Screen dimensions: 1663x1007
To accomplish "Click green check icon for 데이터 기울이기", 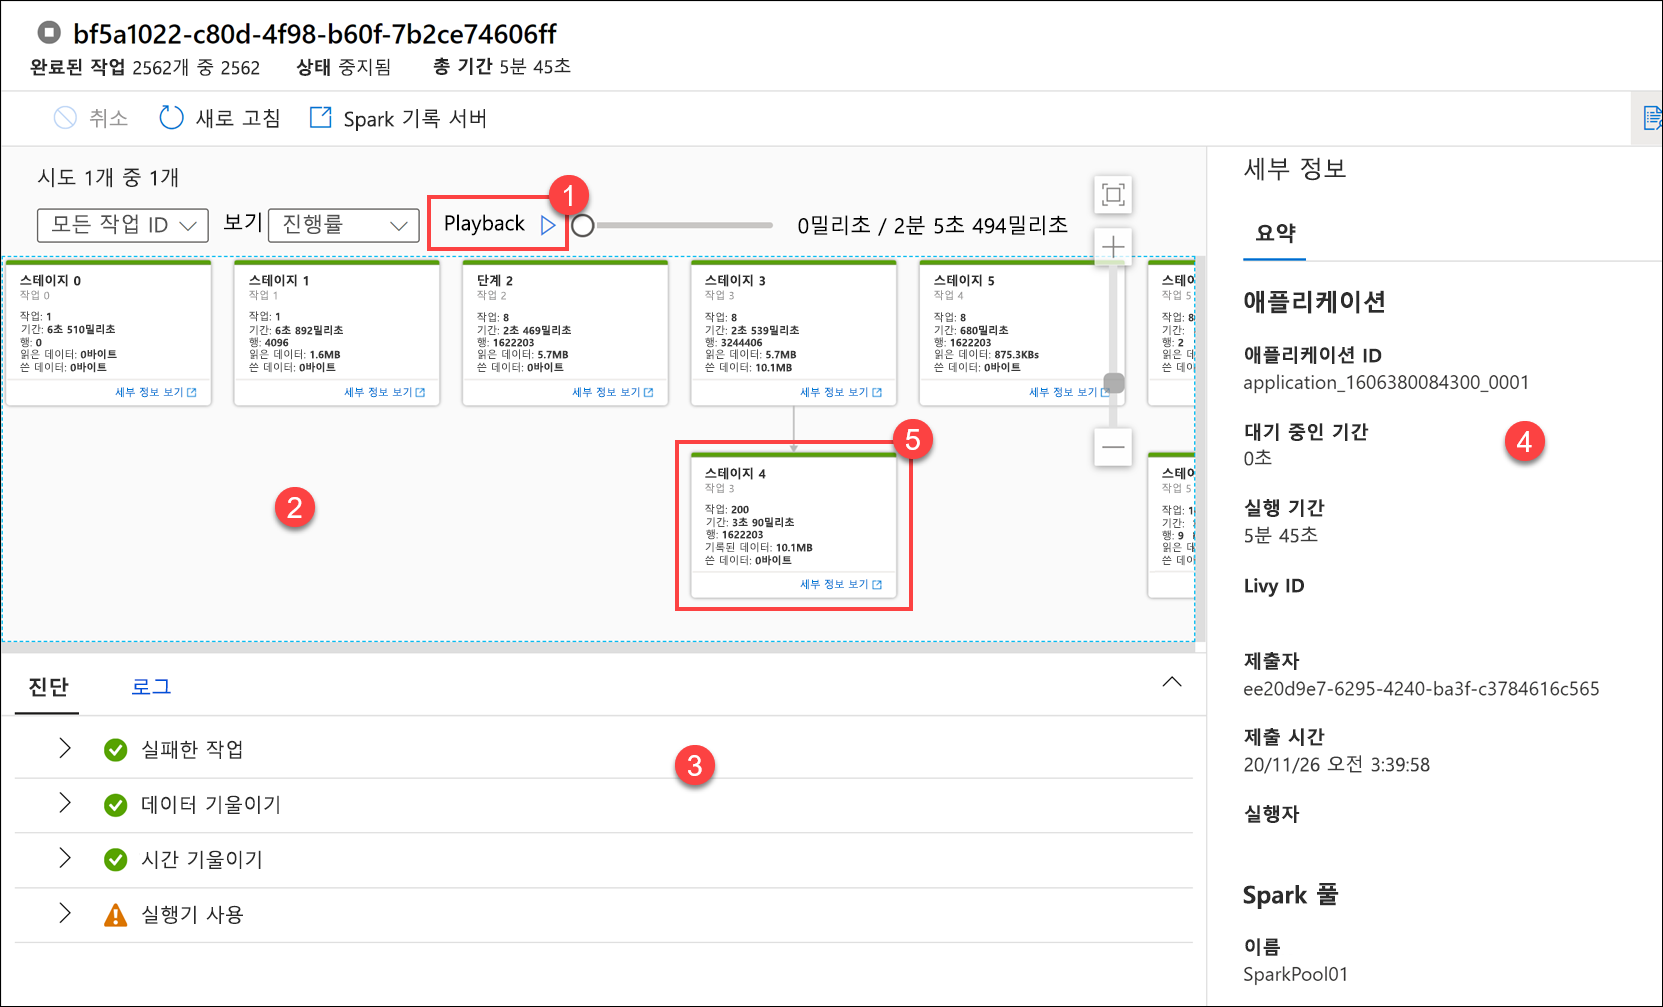I will point(116,805).
